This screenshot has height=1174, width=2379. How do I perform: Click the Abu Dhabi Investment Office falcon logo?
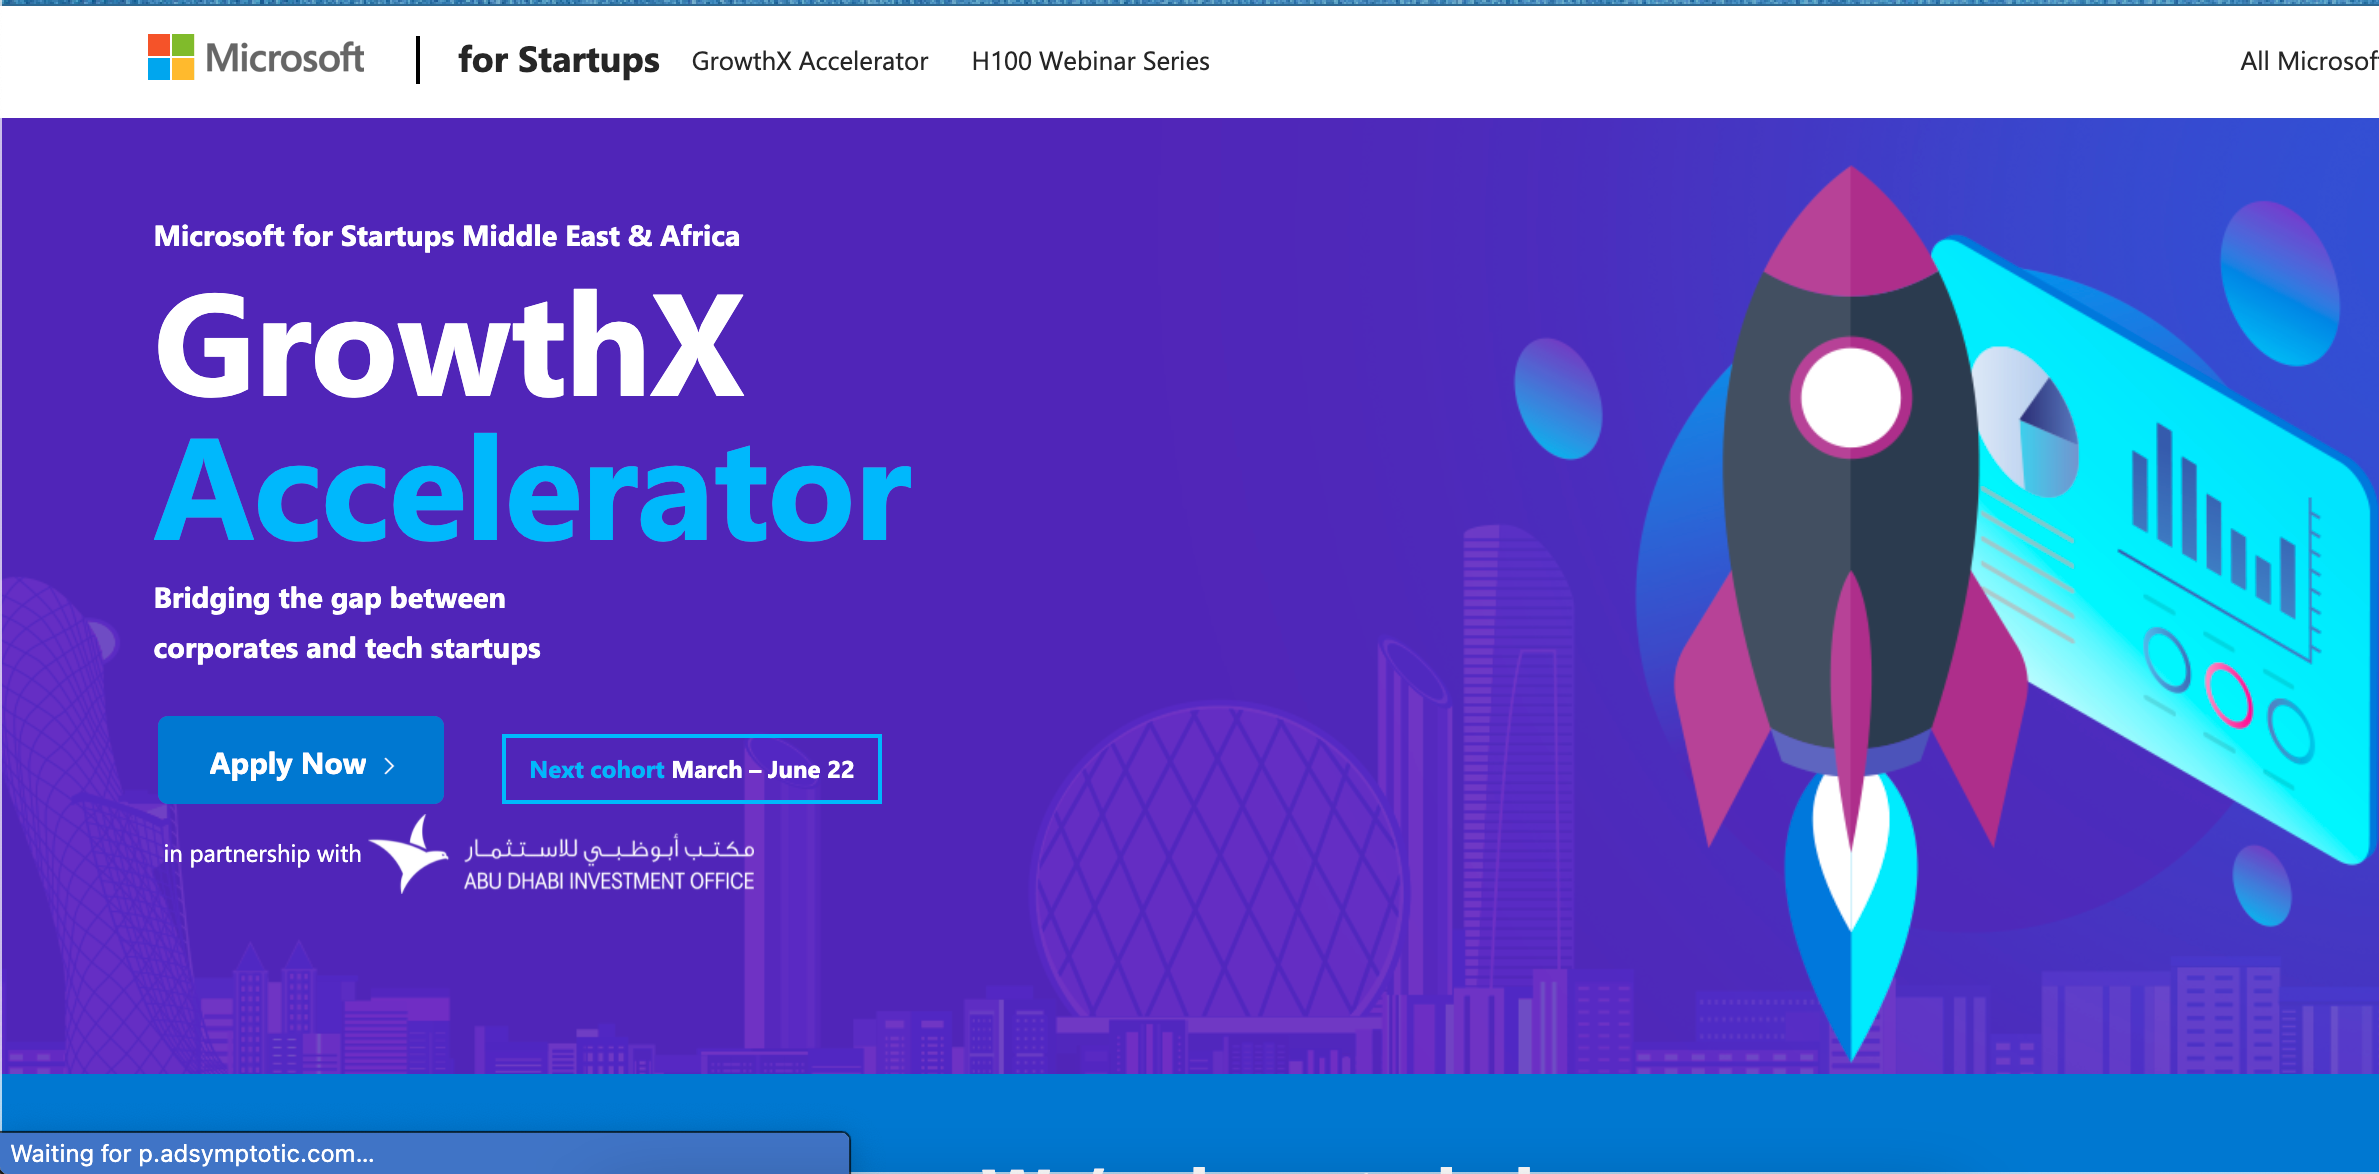coord(410,855)
